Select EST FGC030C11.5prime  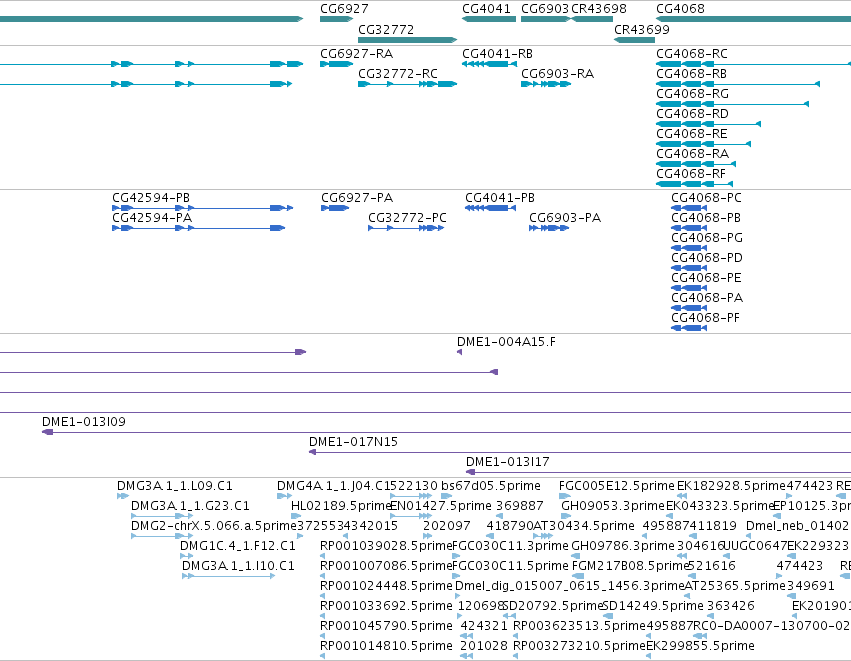point(510,566)
